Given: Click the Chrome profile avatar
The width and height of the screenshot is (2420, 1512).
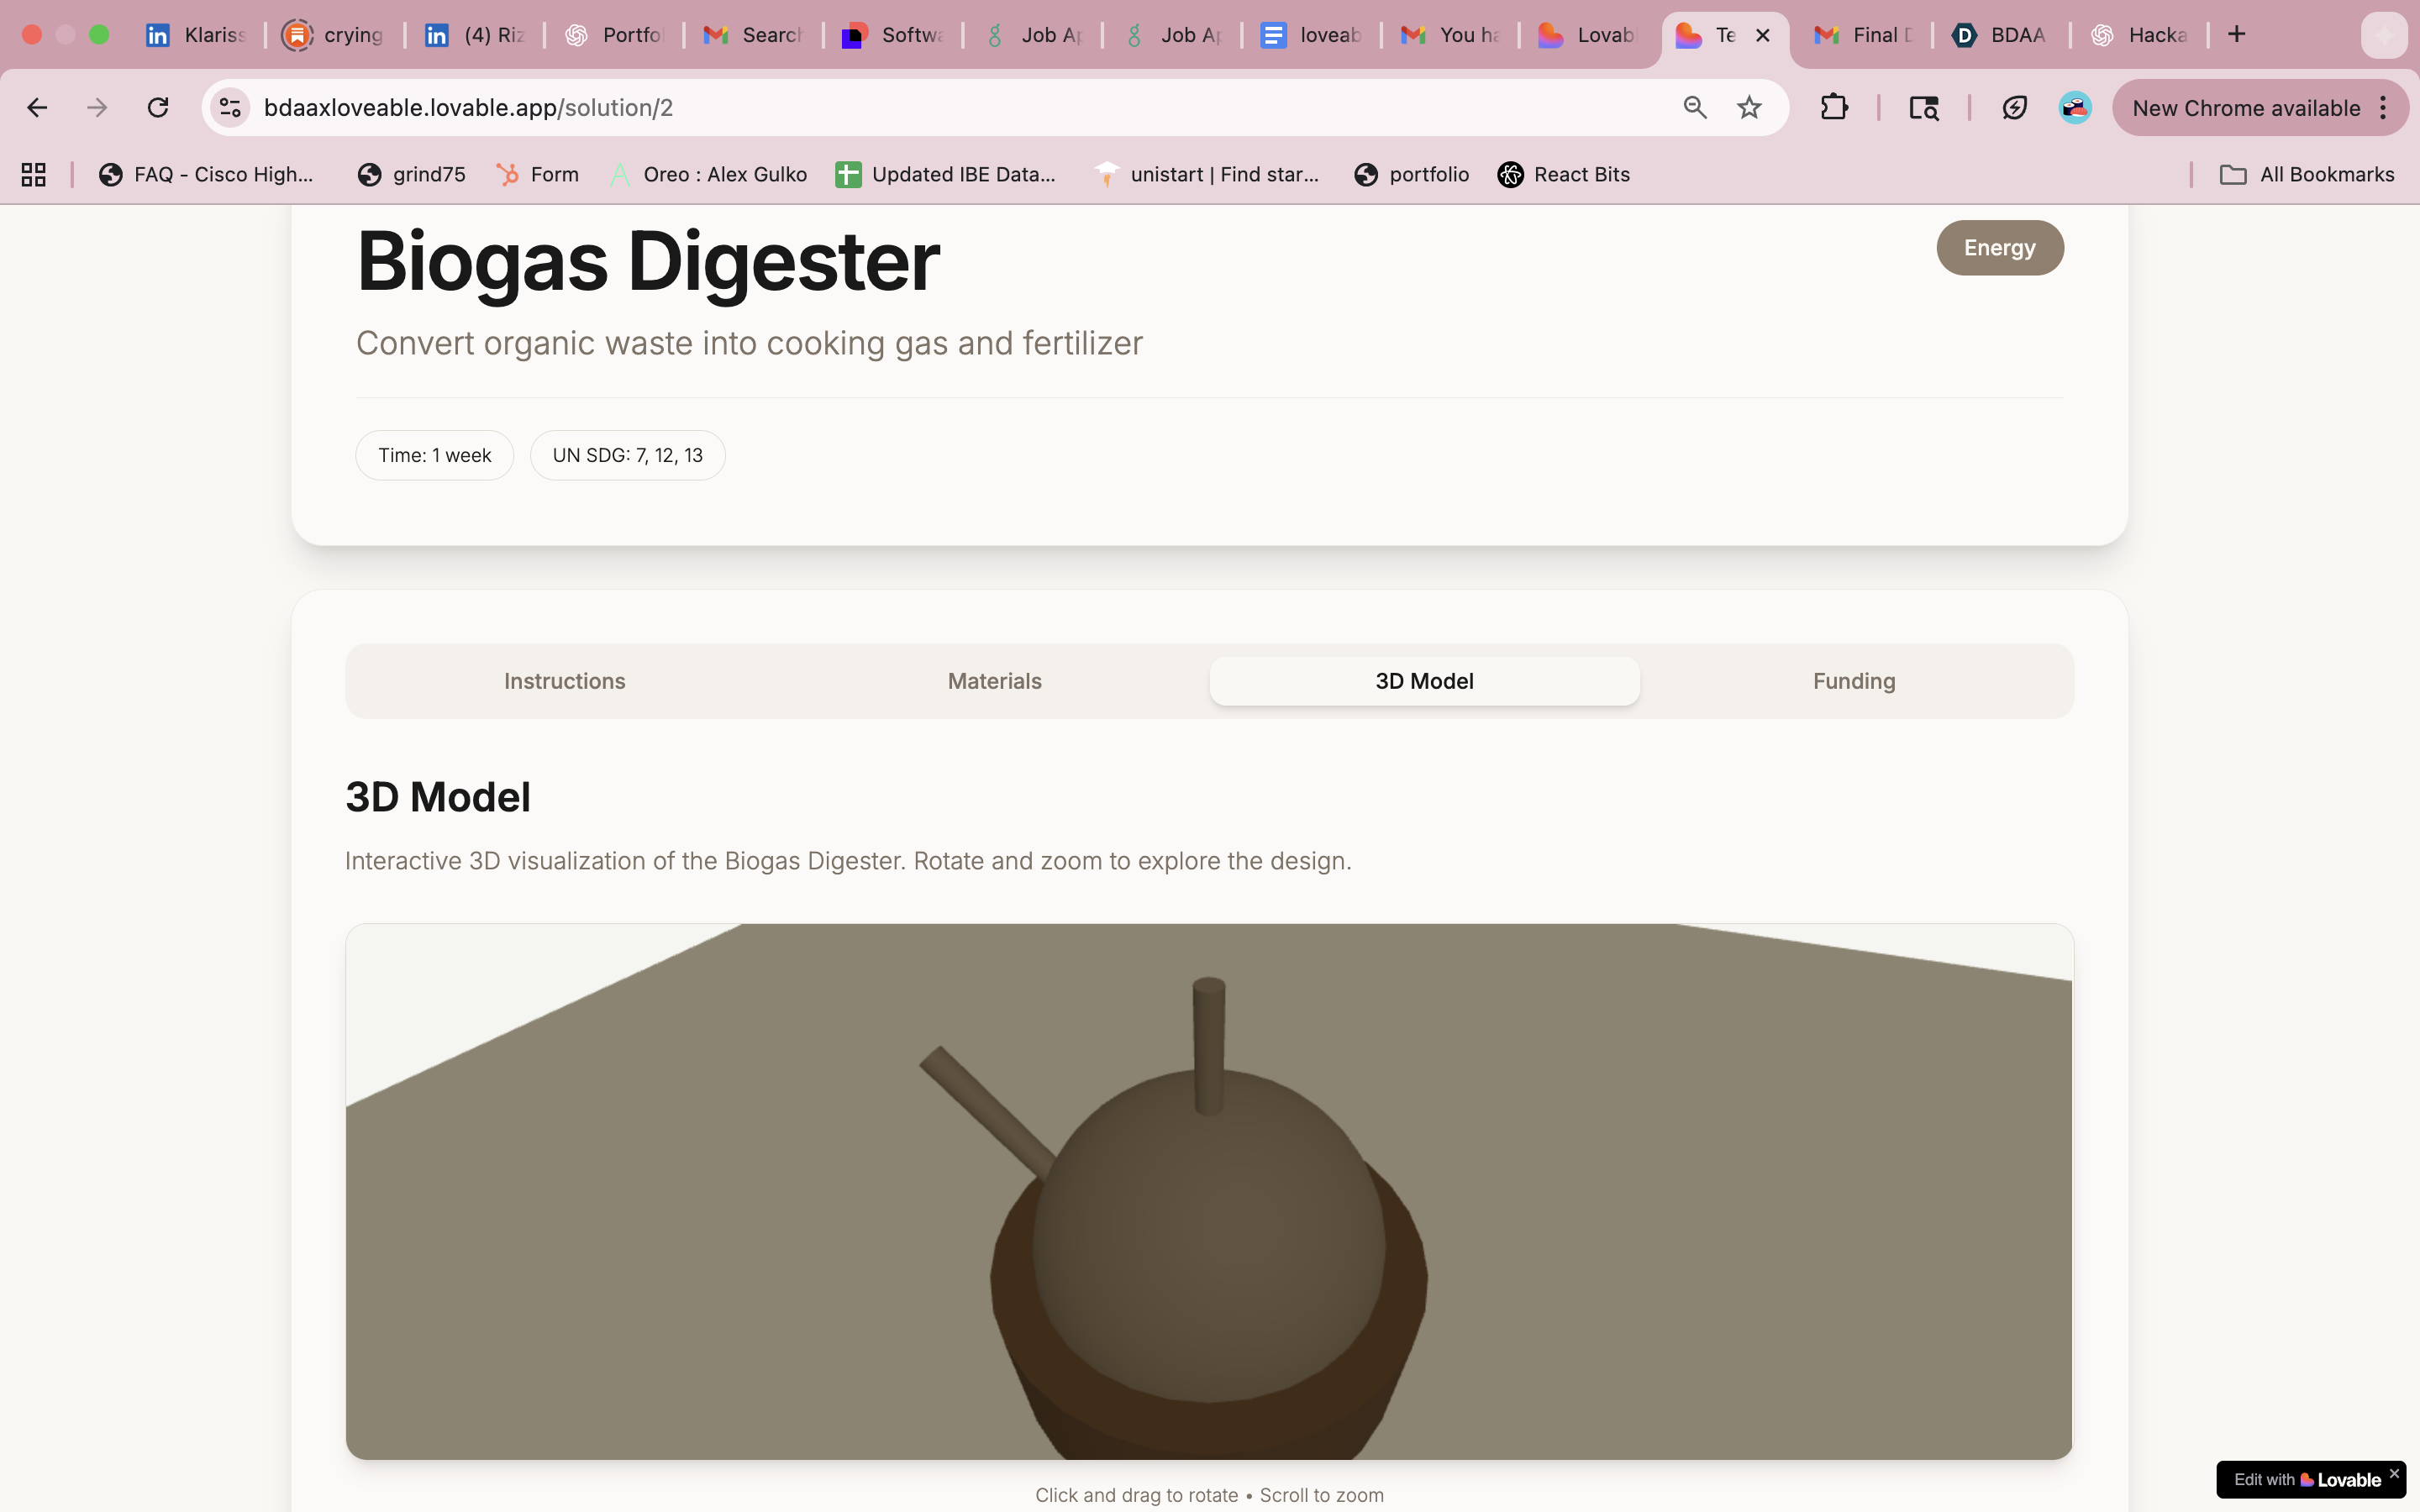Looking at the screenshot, I should (2075, 108).
